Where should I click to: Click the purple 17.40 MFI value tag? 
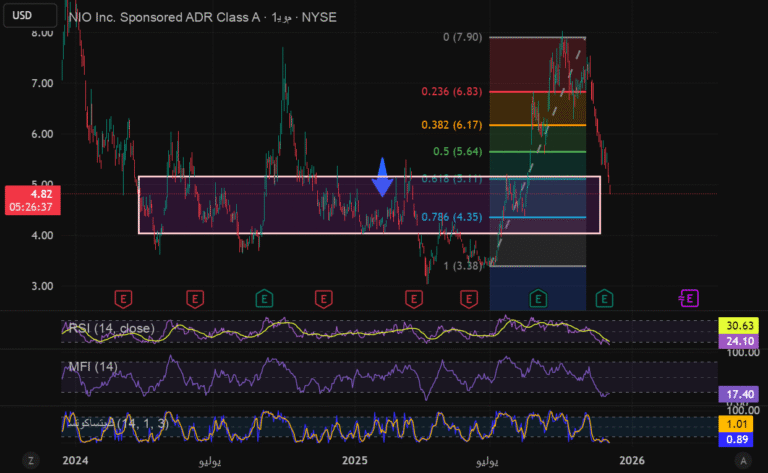(x=737, y=395)
